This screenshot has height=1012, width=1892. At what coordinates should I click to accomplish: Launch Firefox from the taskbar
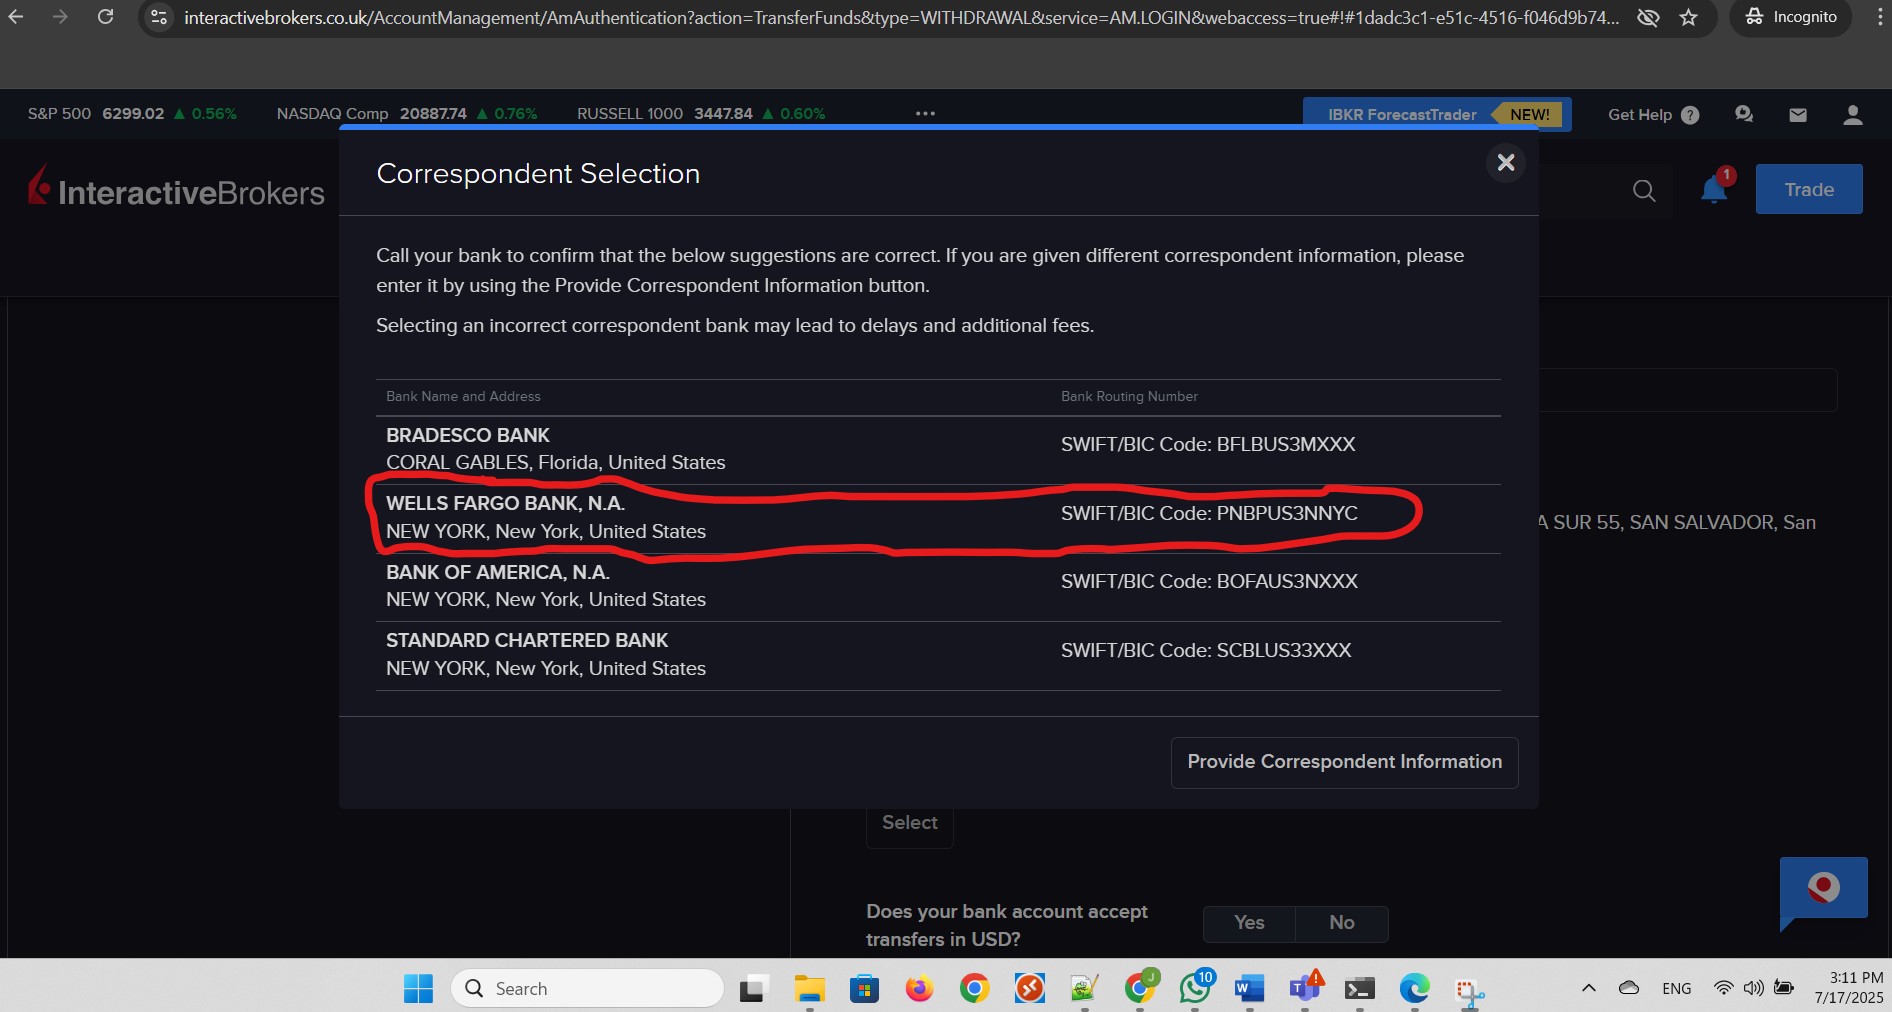coord(919,988)
